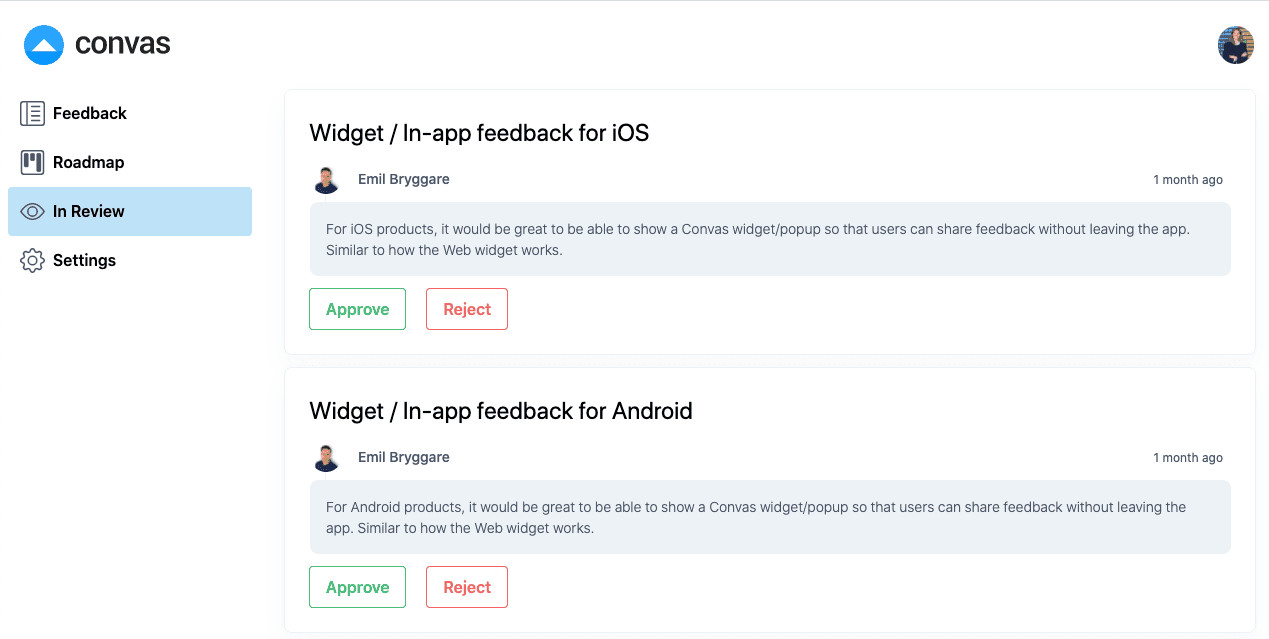
Task: Click the Convas logo icon
Action: (44, 45)
